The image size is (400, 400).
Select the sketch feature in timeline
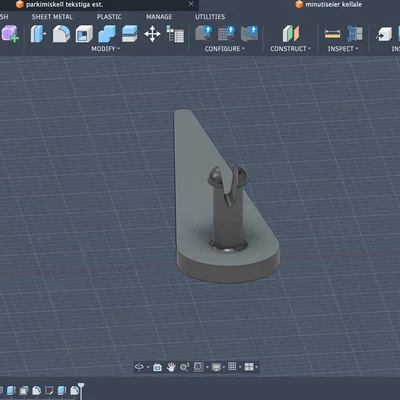pos(49,390)
